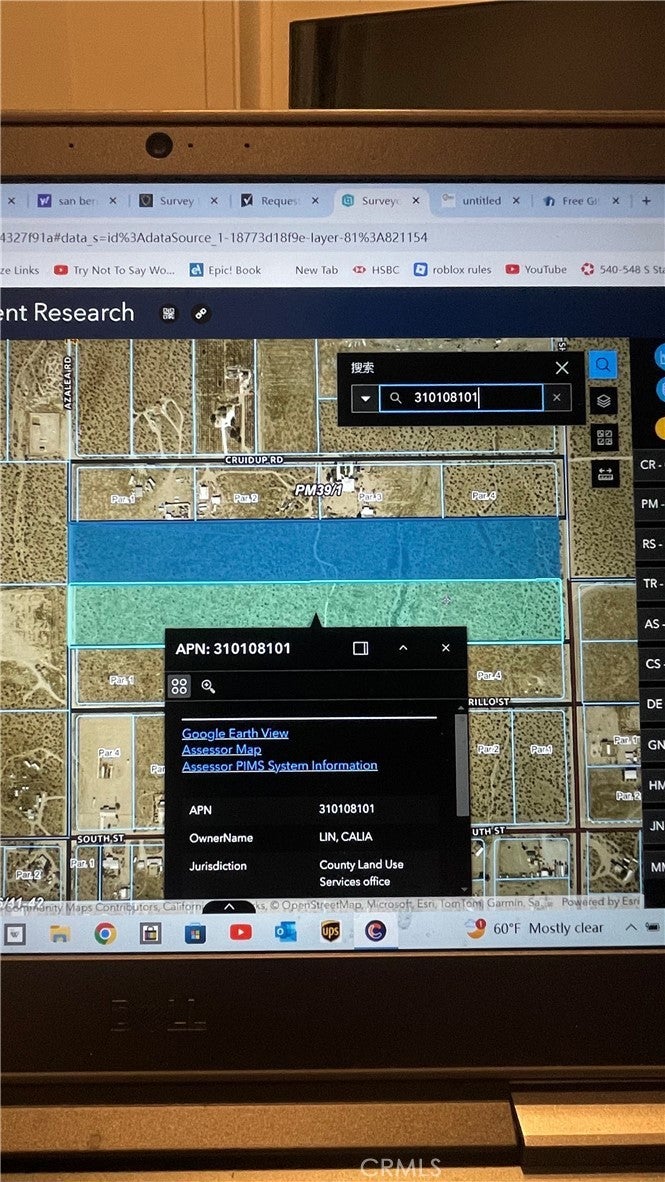Click the blue search magnifier map tool
Viewport: 665px width, 1182px height.
coord(602,365)
